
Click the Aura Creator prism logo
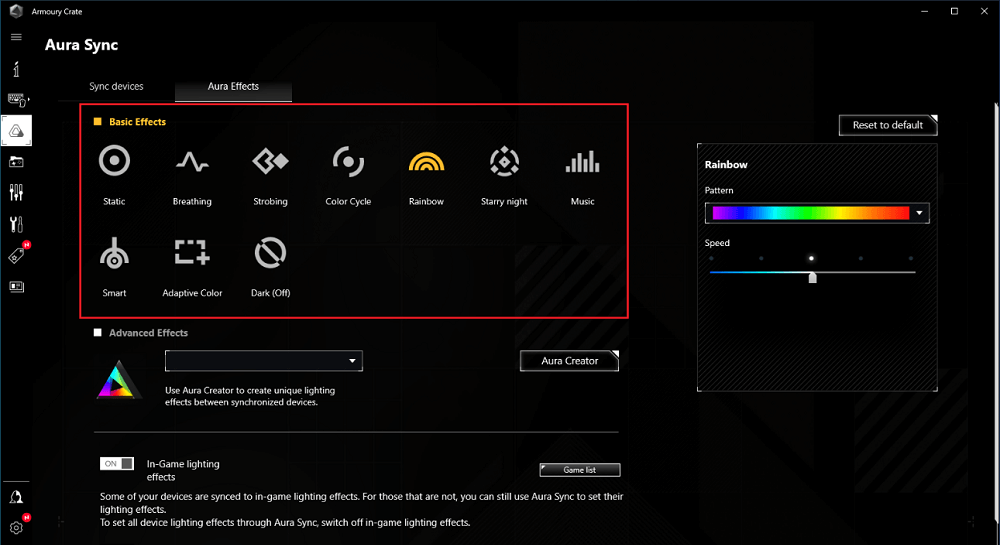[x=117, y=381]
